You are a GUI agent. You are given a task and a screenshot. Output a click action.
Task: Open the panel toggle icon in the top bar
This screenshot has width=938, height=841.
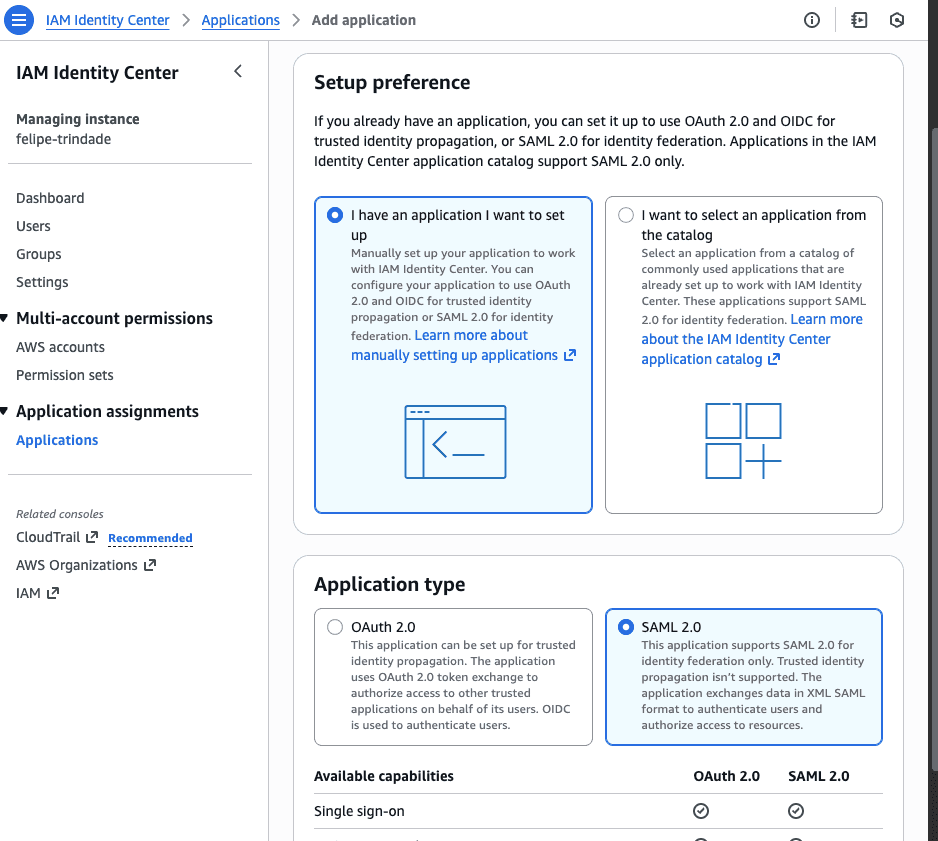(x=859, y=20)
